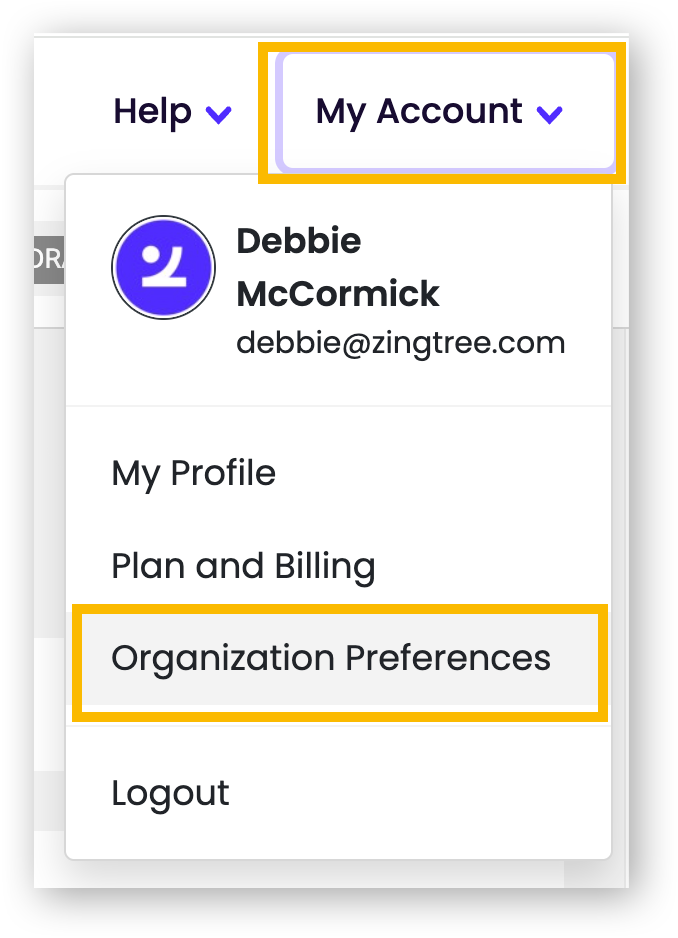Screen dimensions: 678x938
Task: Click "McCormick" surname in profile header
Action: click(x=337, y=294)
